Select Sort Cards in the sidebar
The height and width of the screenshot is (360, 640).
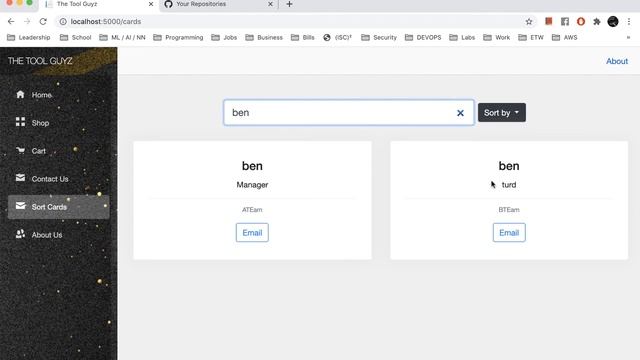click(59, 207)
